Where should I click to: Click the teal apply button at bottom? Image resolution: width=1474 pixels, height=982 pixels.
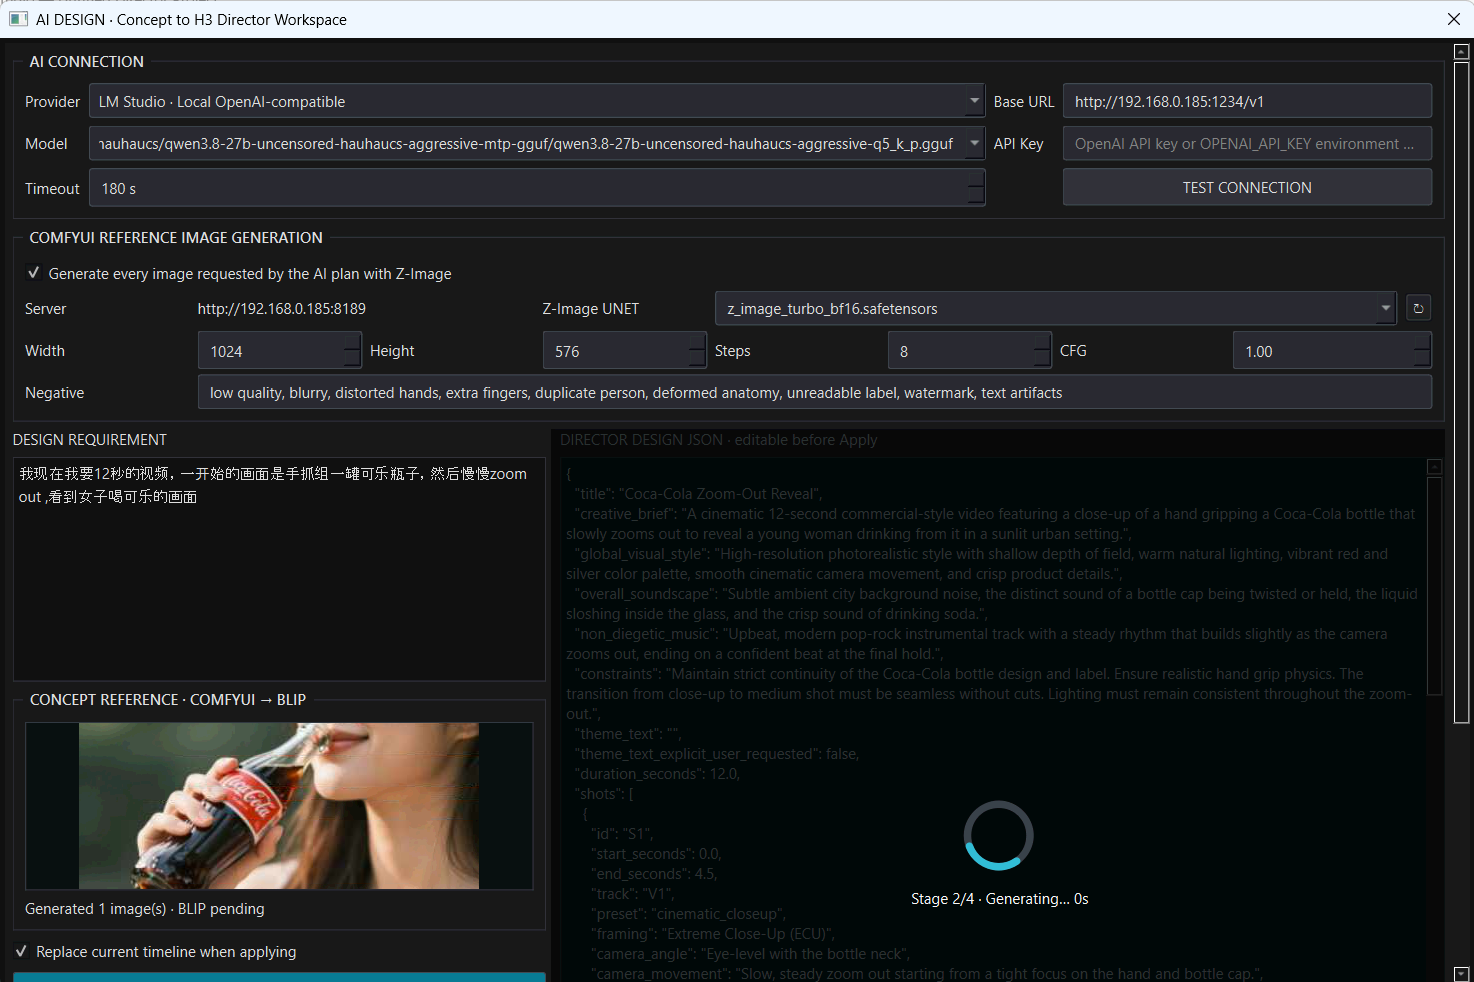pyautogui.click(x=279, y=977)
